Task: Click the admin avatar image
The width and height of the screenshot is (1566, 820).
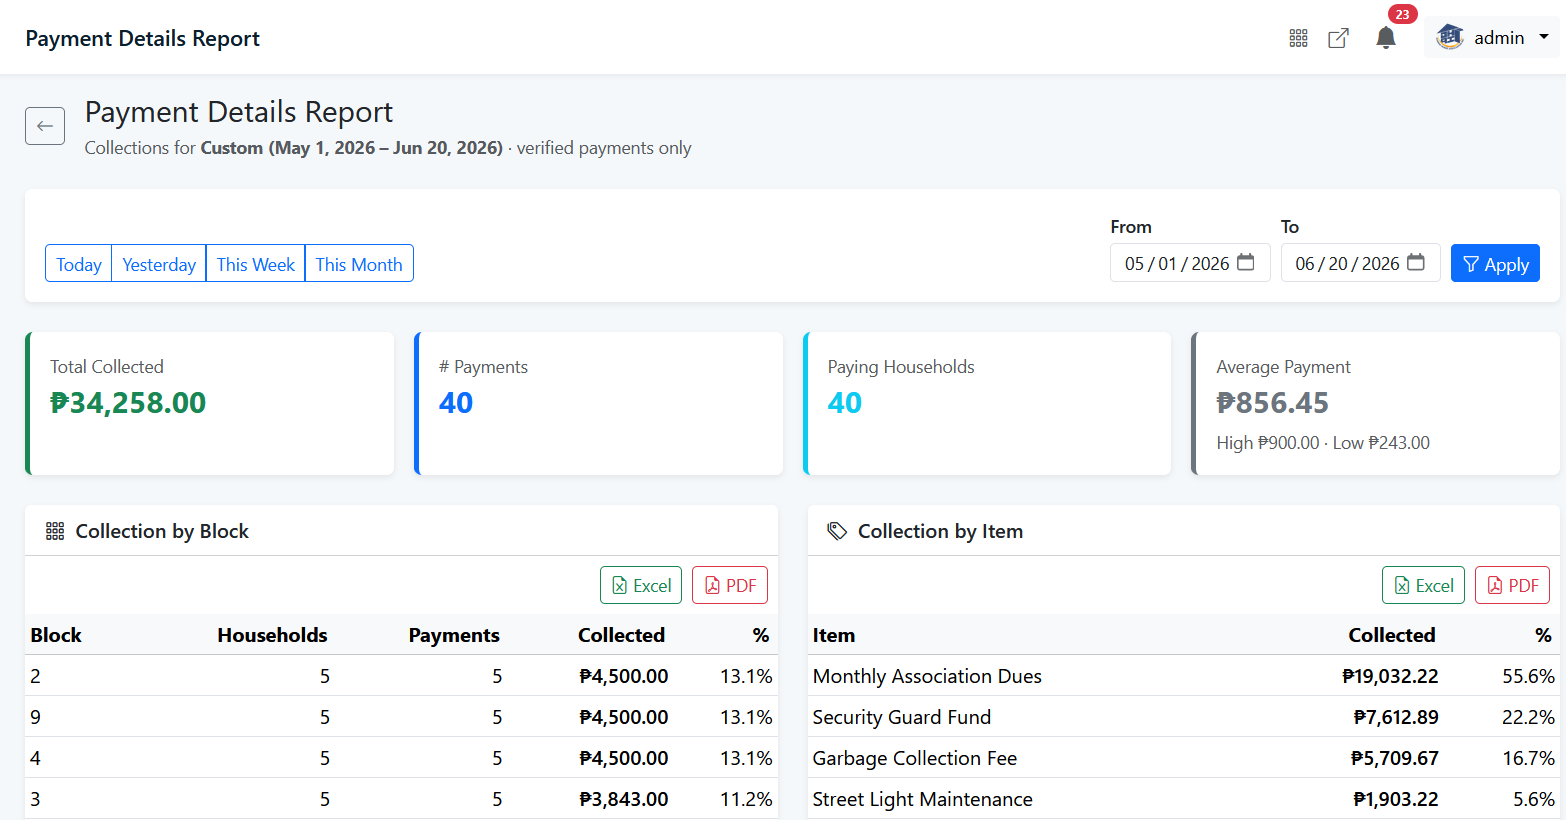Action: click(x=1449, y=37)
